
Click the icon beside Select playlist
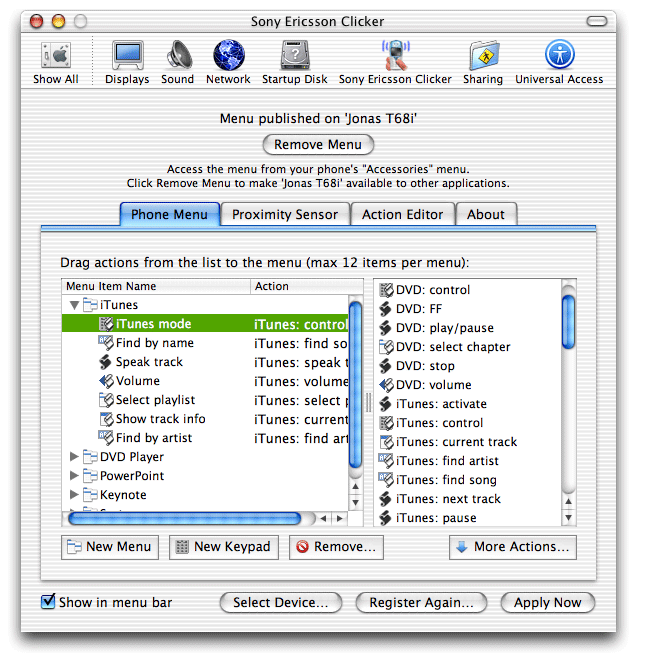106,400
